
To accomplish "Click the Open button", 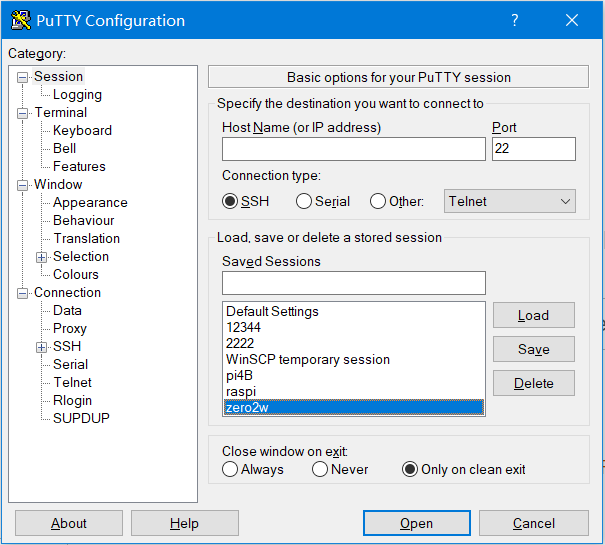I will (x=416, y=523).
